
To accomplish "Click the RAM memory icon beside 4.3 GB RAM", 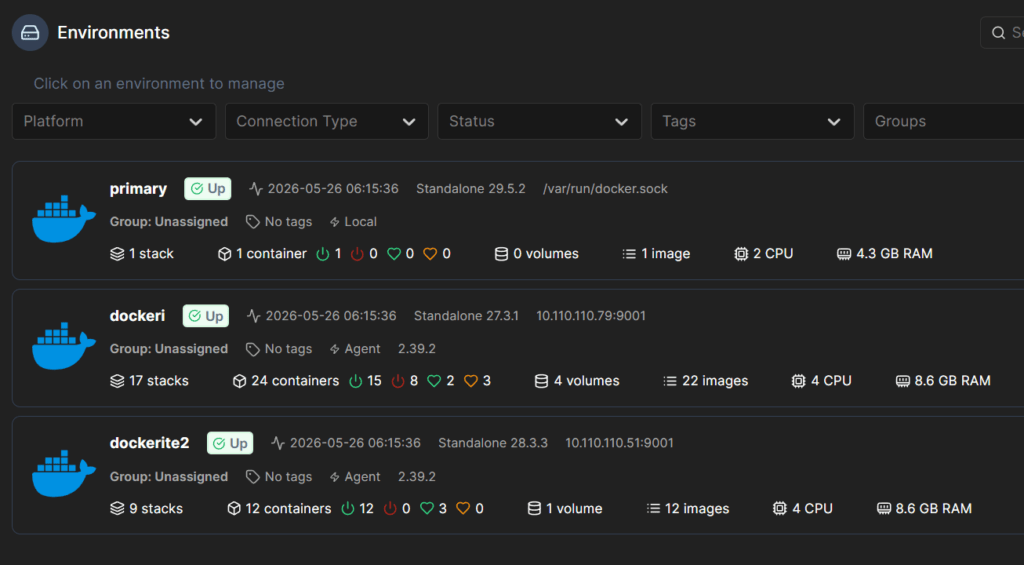I will [x=844, y=254].
